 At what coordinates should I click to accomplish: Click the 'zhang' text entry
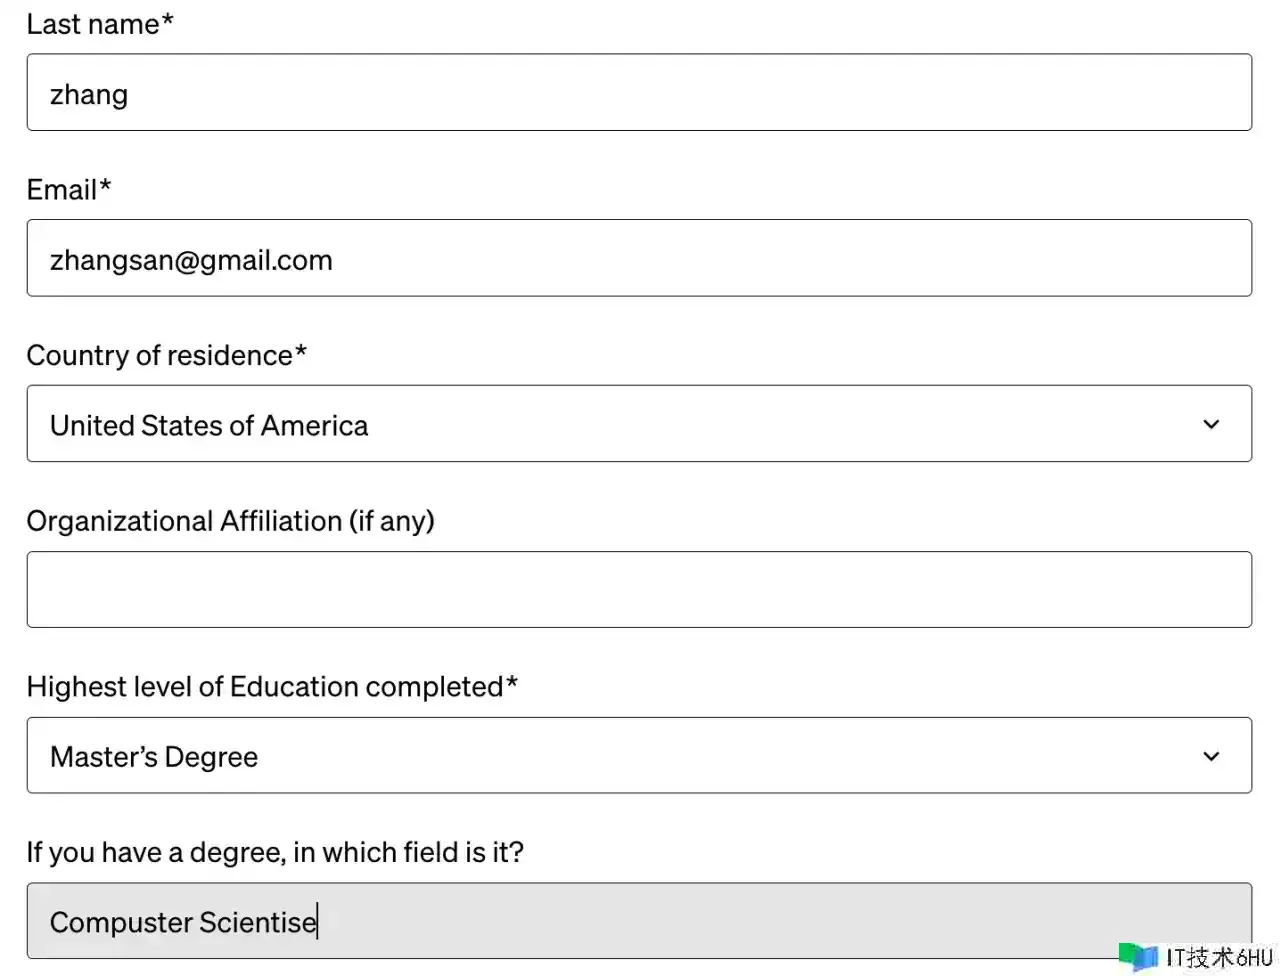pyautogui.click(x=89, y=95)
